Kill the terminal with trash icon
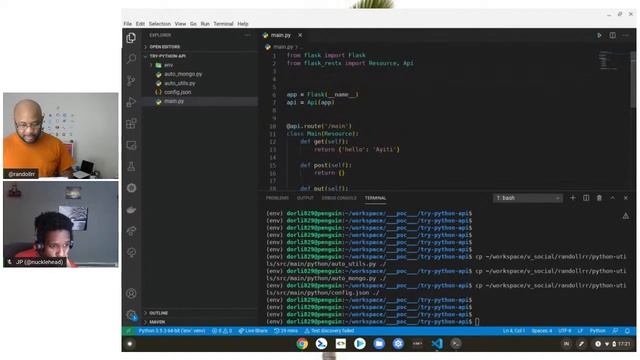The height and width of the screenshot is (360, 640). (x=599, y=198)
